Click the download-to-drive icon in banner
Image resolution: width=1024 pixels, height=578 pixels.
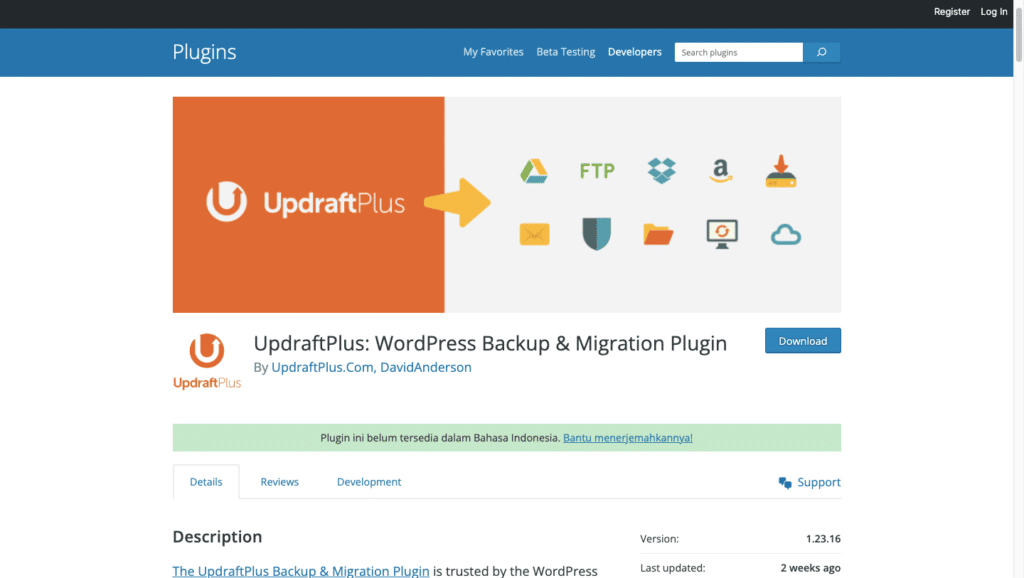coord(781,171)
